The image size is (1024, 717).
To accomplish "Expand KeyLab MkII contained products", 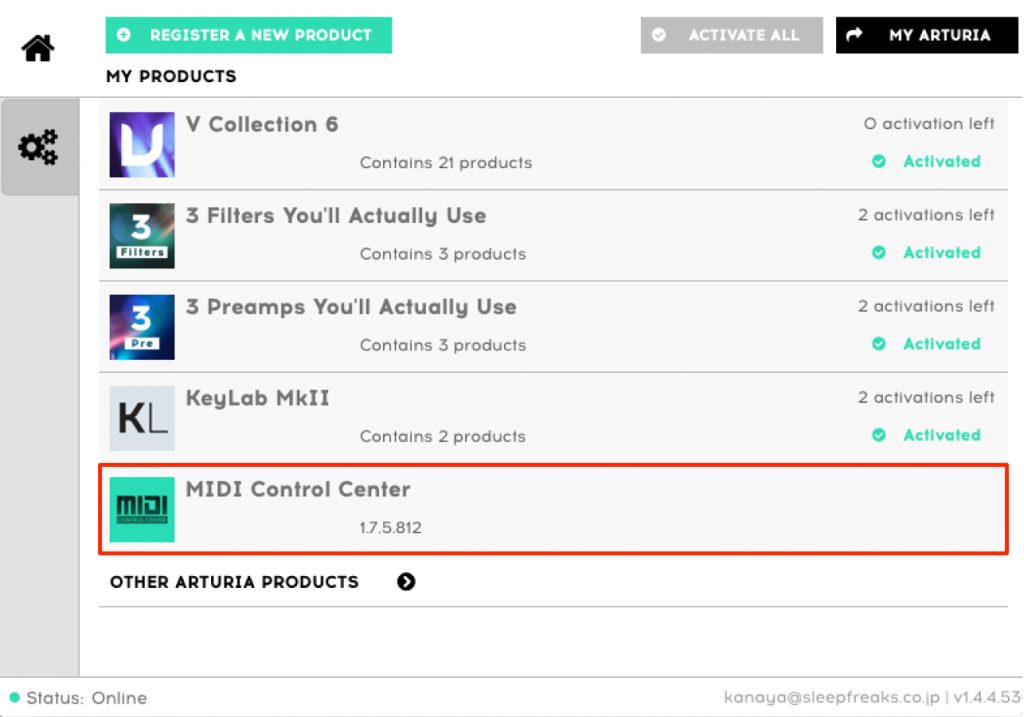I will click(442, 436).
